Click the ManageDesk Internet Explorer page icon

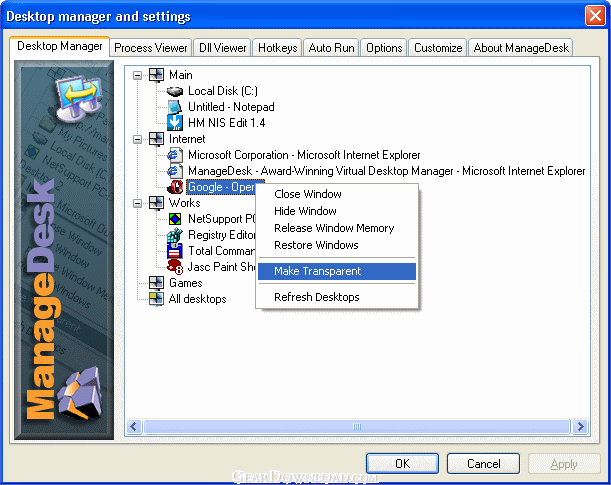[x=175, y=171]
